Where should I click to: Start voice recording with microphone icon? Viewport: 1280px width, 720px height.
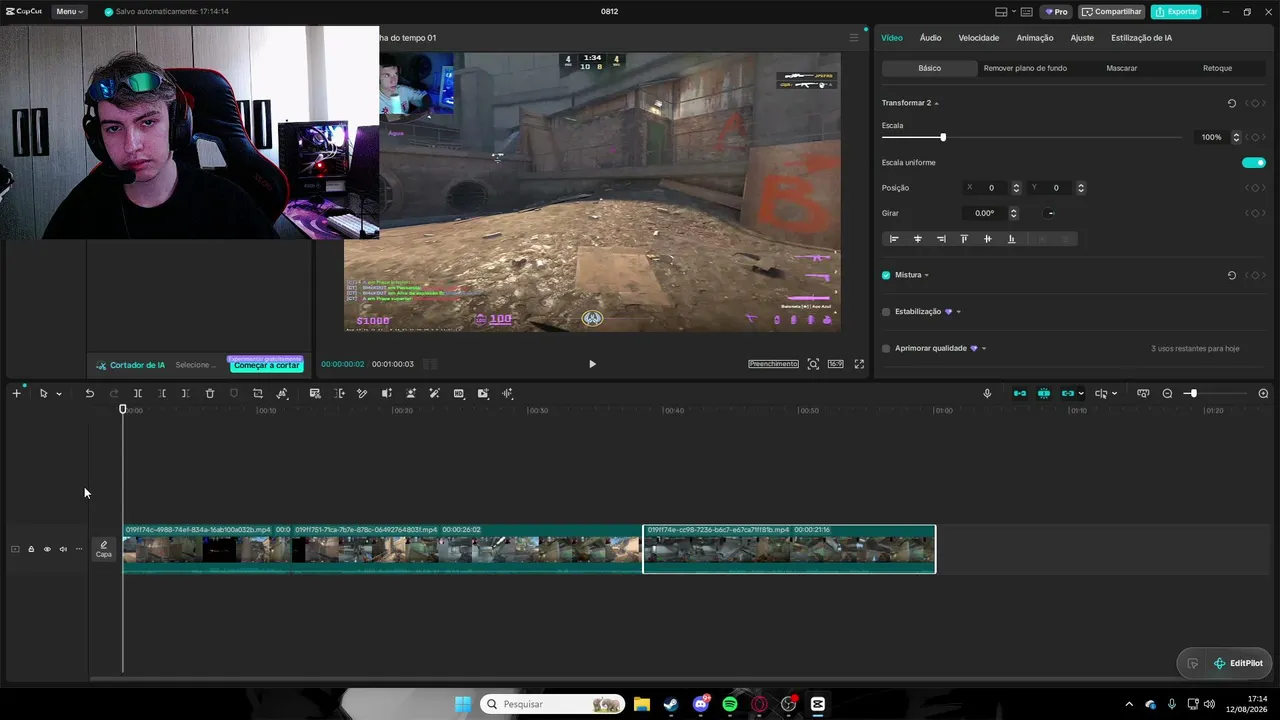[x=987, y=394]
